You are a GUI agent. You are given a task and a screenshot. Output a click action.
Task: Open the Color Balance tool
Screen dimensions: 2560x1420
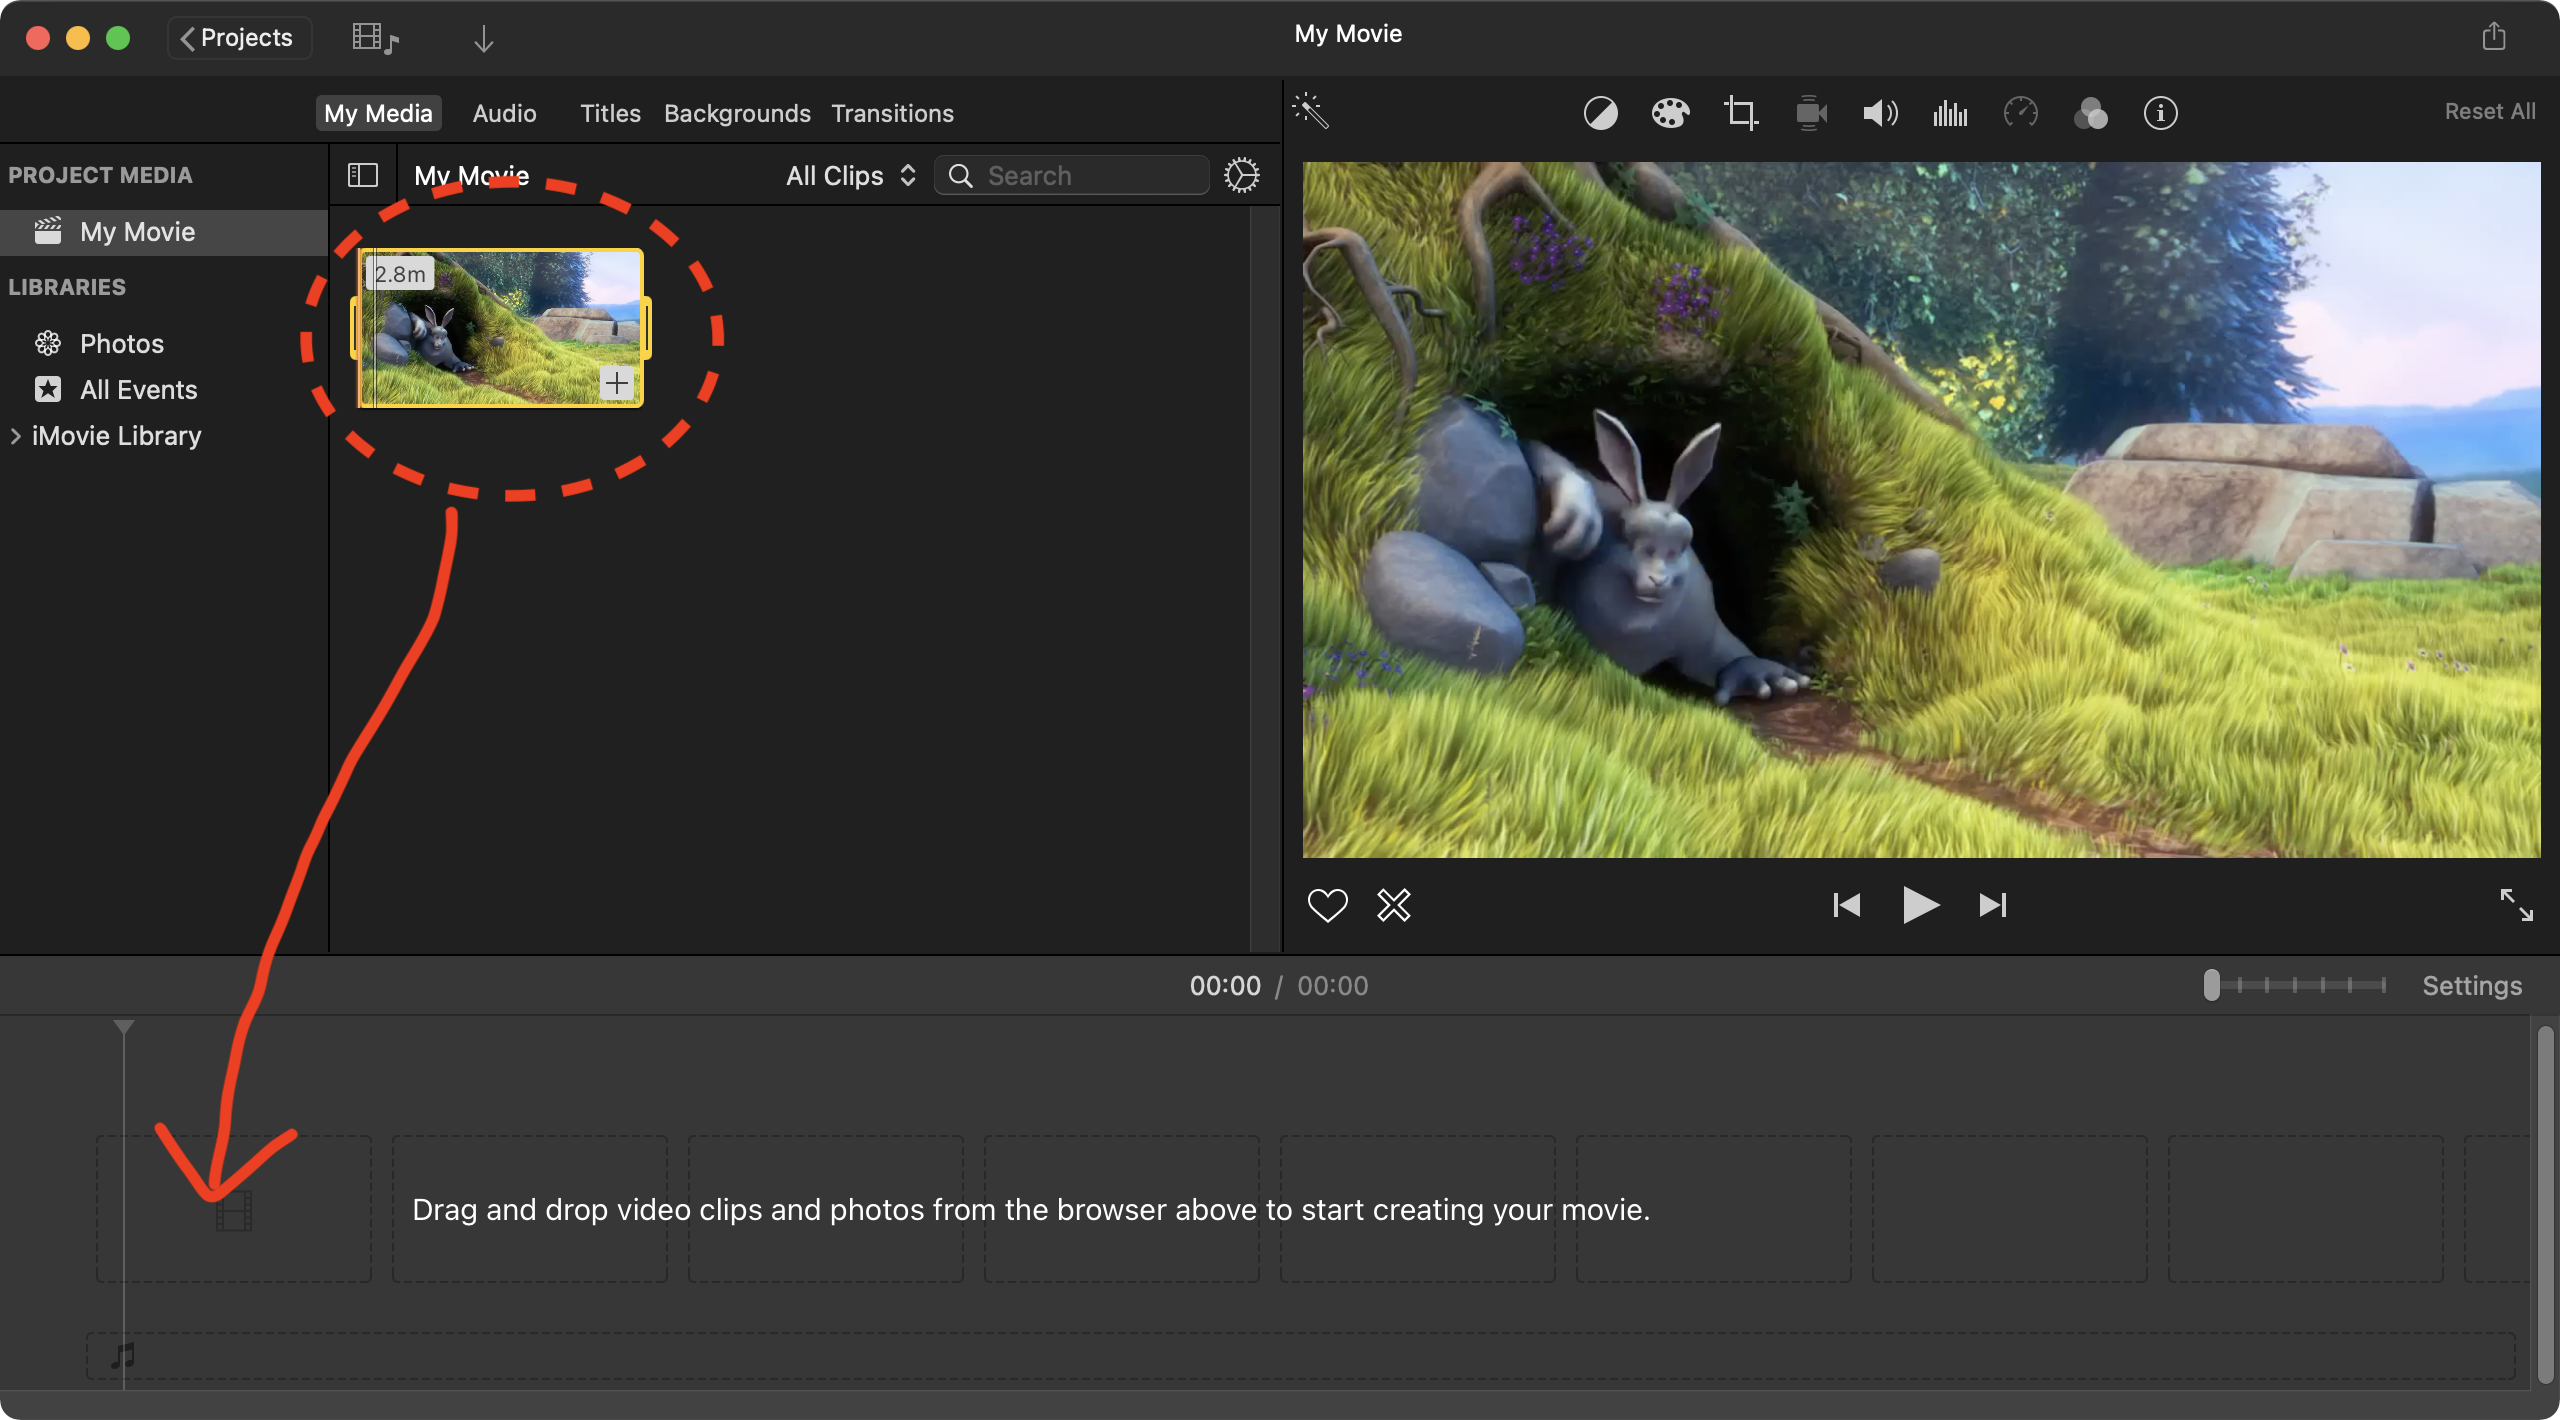(x=1600, y=113)
